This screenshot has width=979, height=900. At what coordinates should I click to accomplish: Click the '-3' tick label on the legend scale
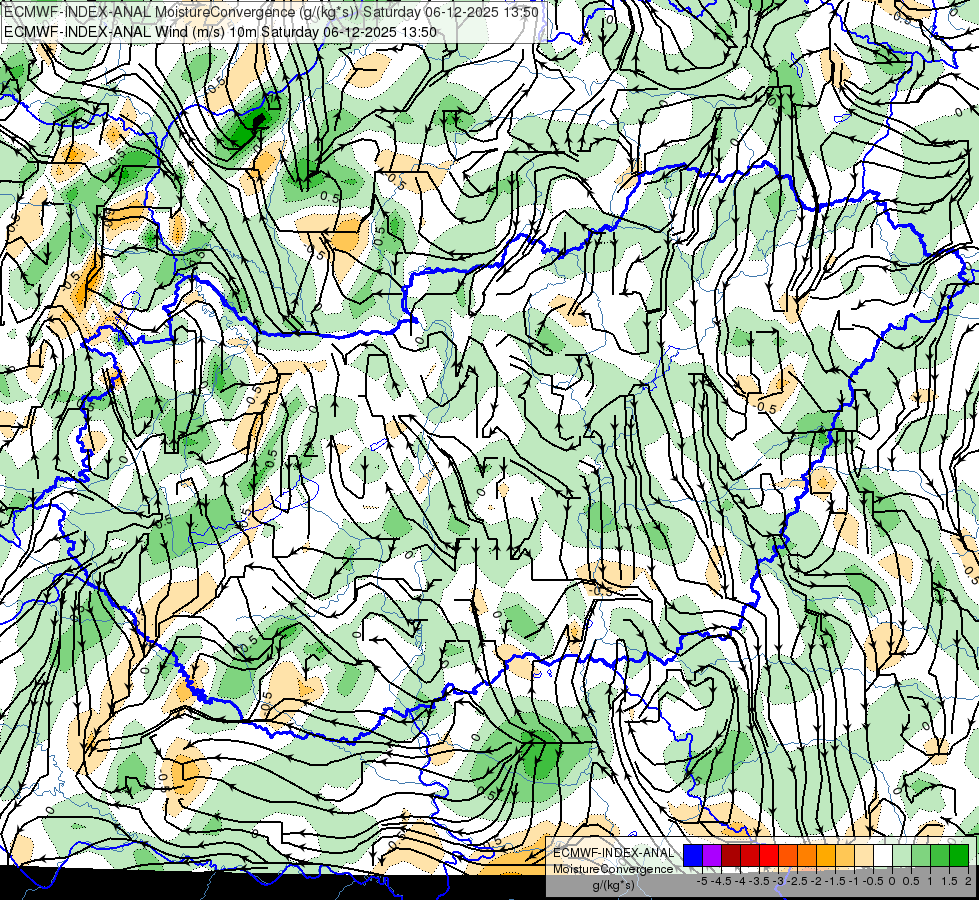click(778, 881)
